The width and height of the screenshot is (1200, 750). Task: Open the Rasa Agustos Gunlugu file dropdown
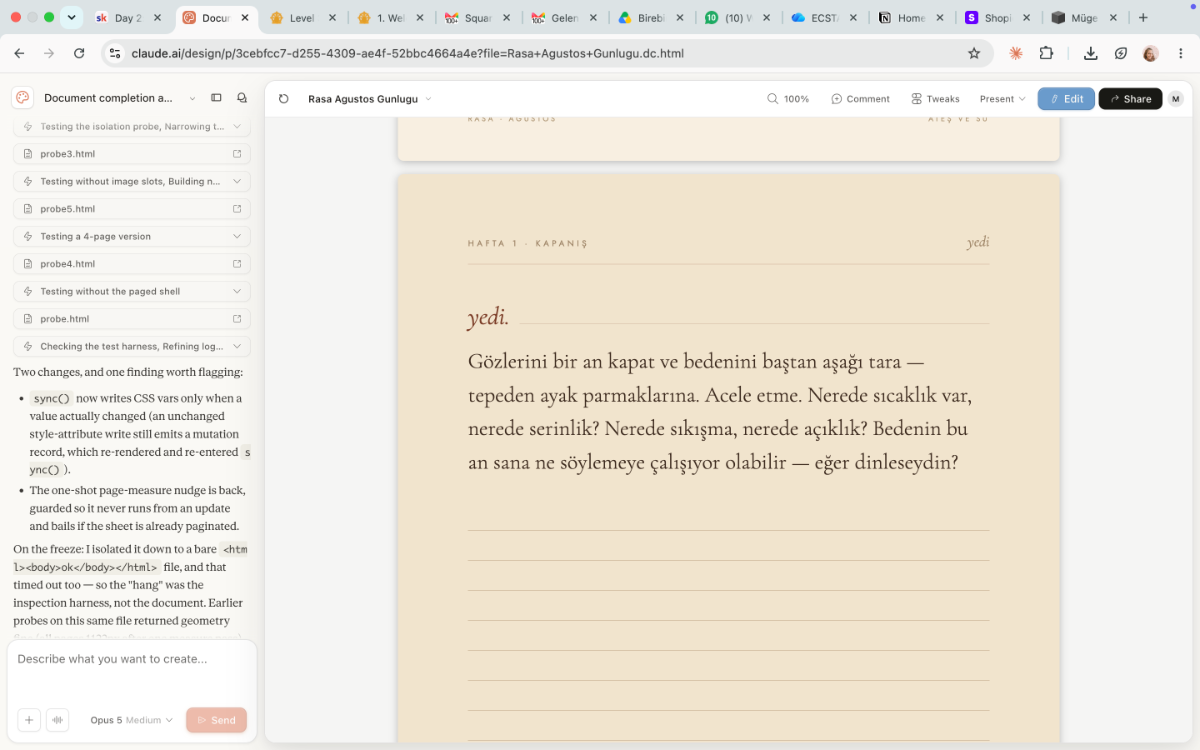click(370, 99)
